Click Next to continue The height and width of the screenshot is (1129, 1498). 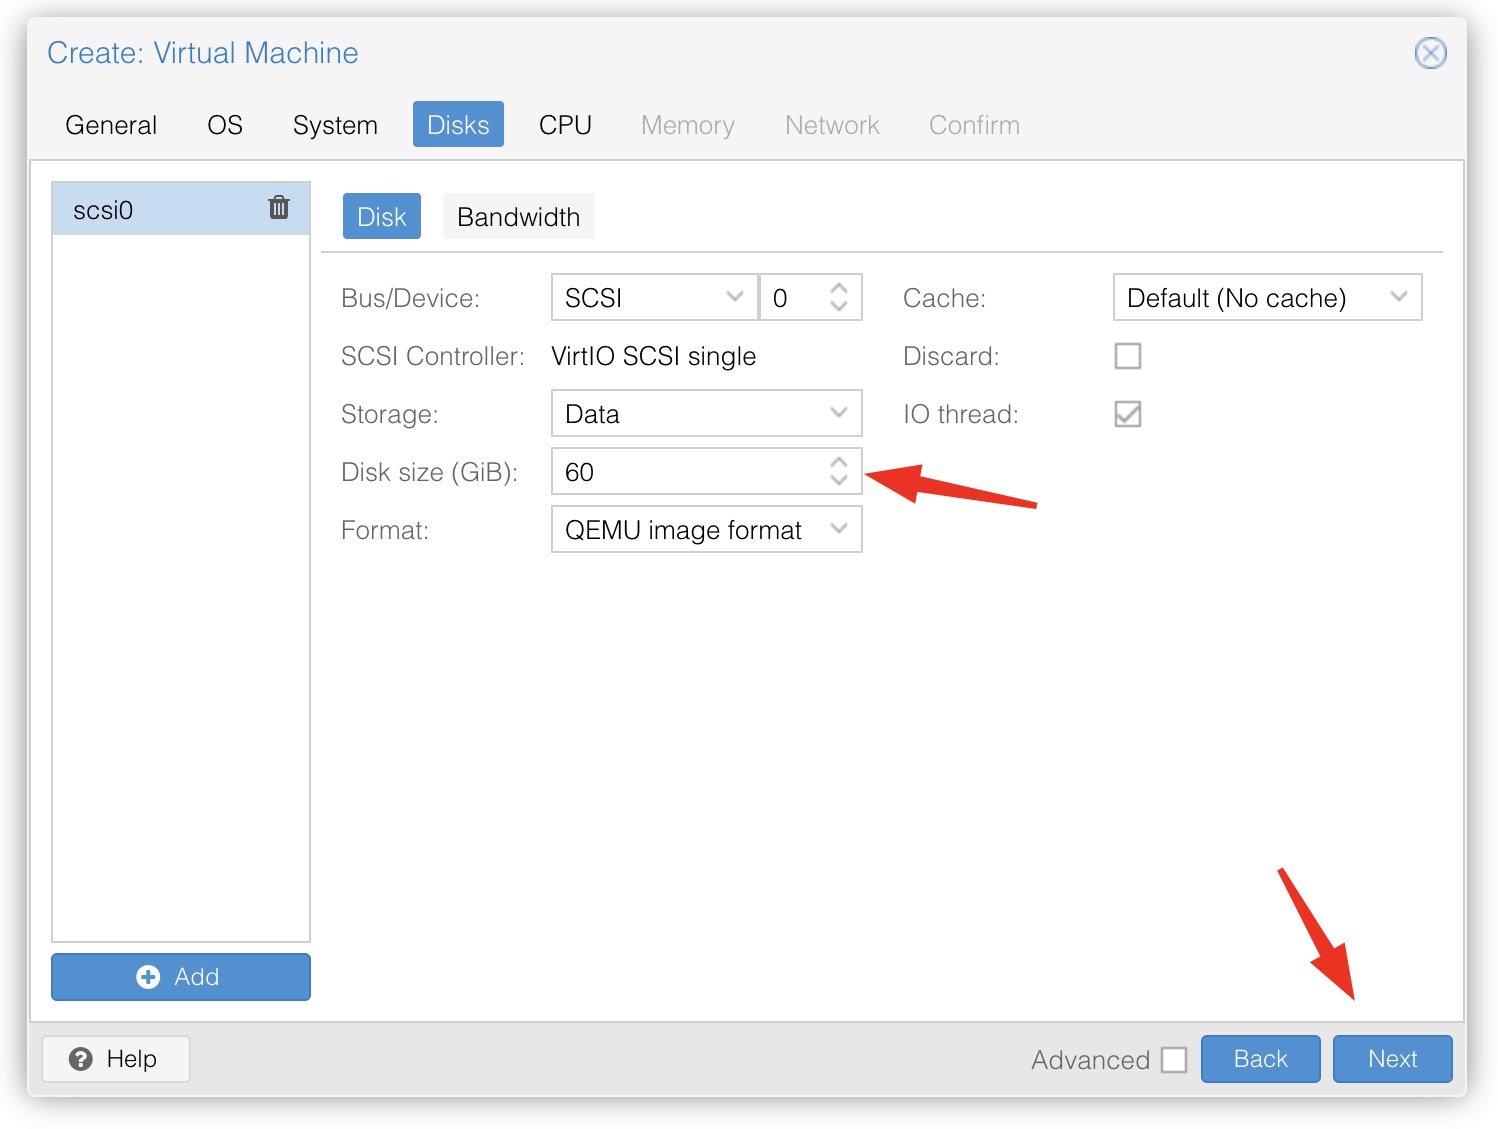click(1392, 1059)
